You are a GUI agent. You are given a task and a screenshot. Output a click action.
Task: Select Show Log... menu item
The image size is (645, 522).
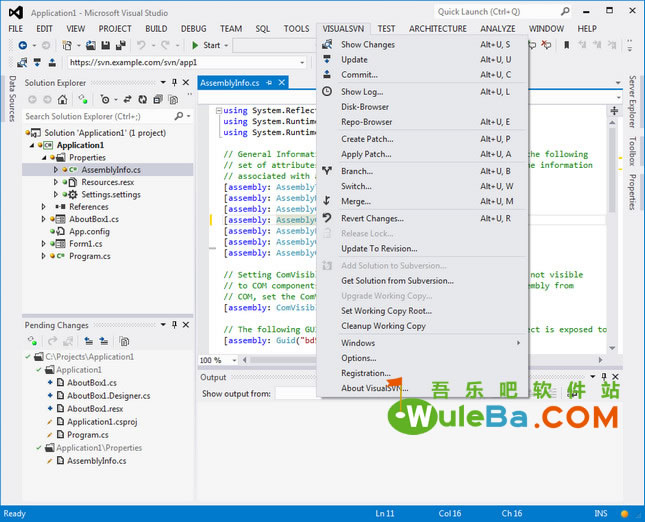tap(423, 91)
